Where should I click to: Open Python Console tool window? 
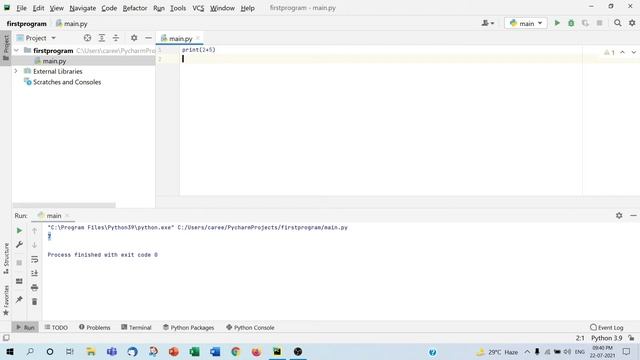pyautogui.click(x=250, y=327)
